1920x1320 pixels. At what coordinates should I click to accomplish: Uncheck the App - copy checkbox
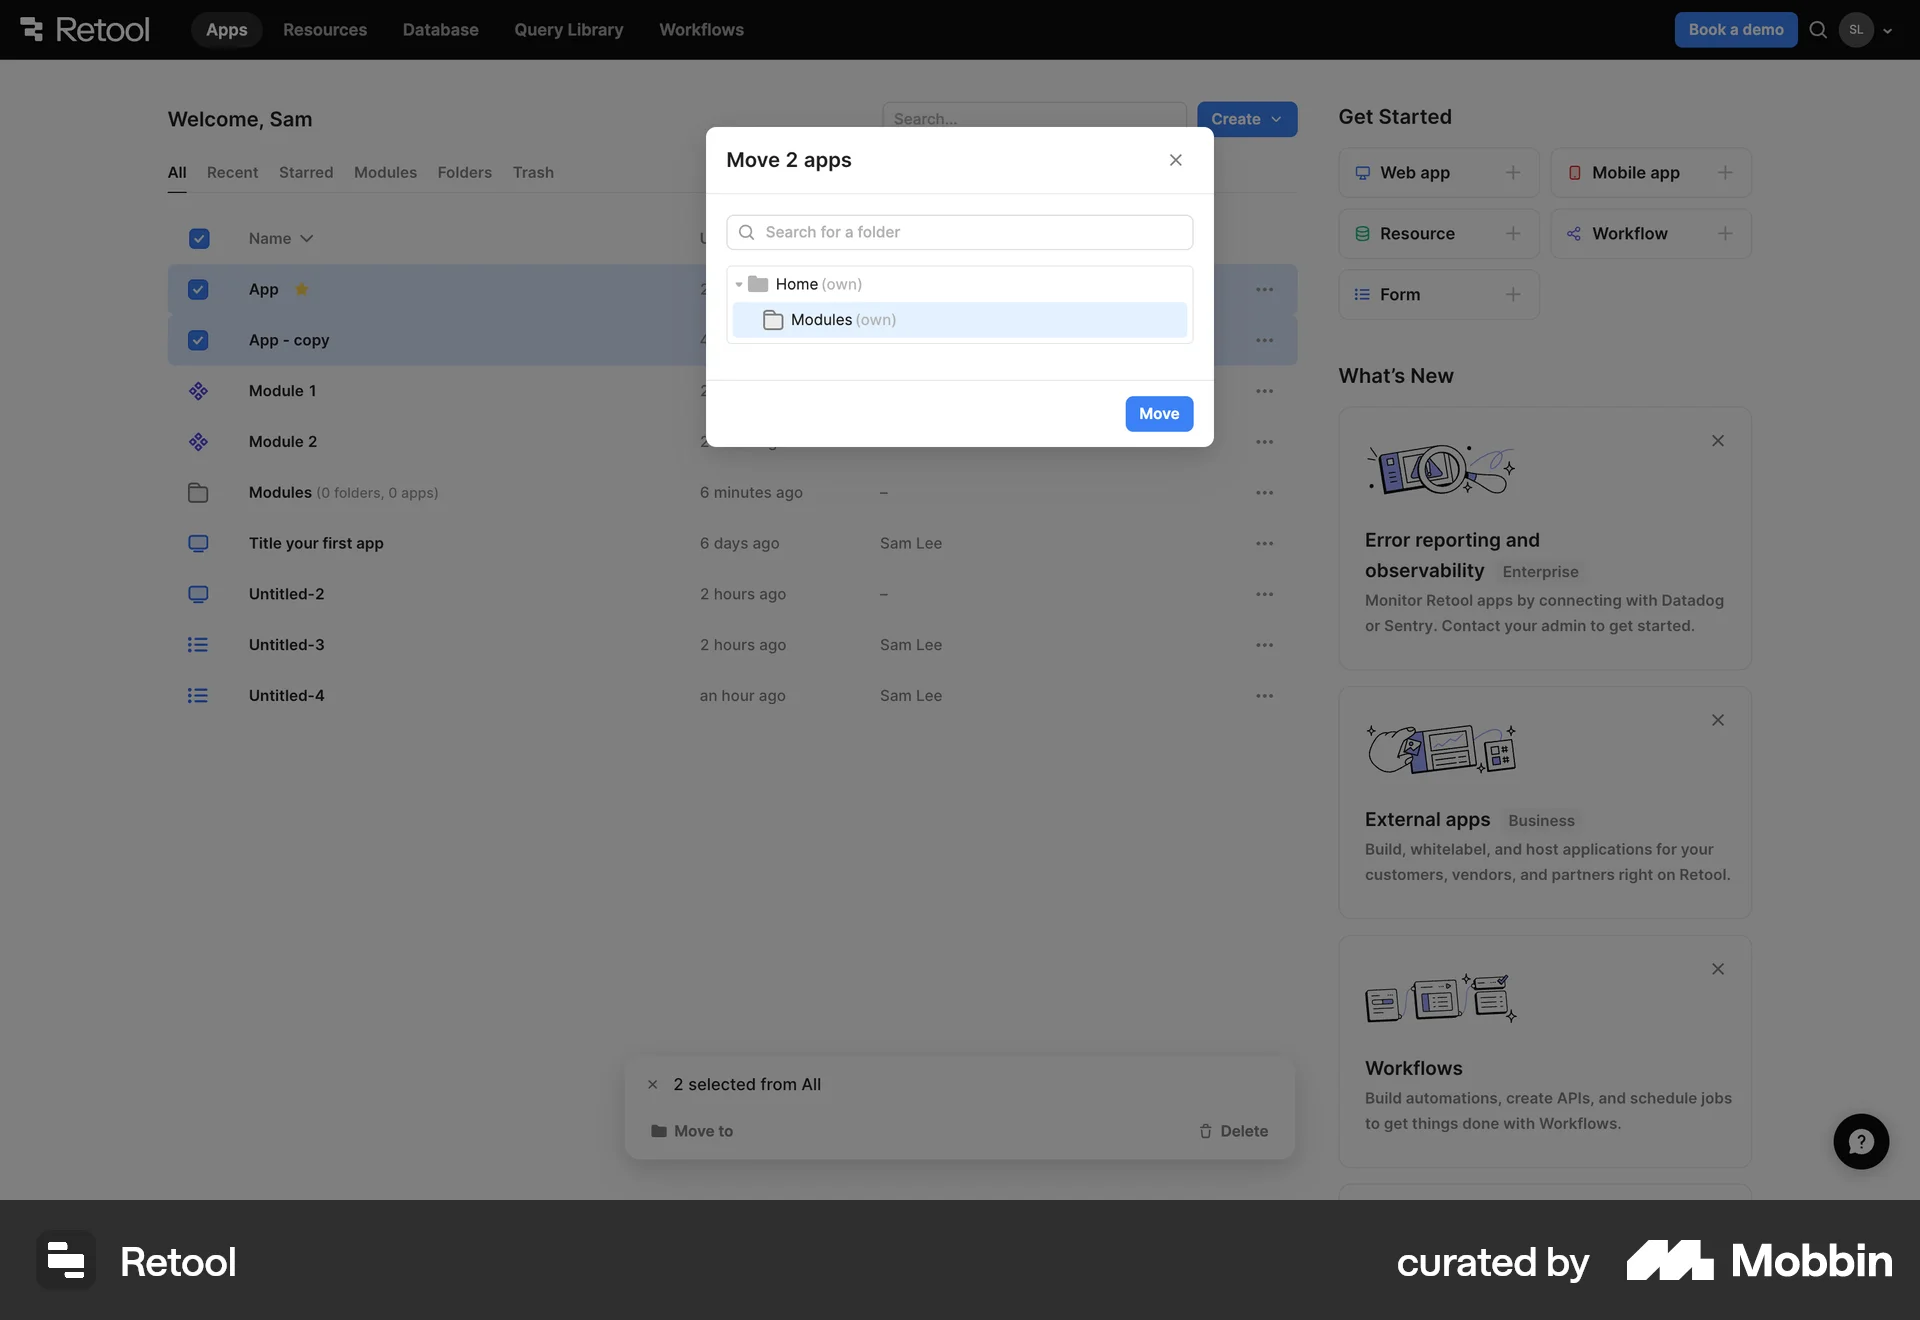click(x=198, y=340)
